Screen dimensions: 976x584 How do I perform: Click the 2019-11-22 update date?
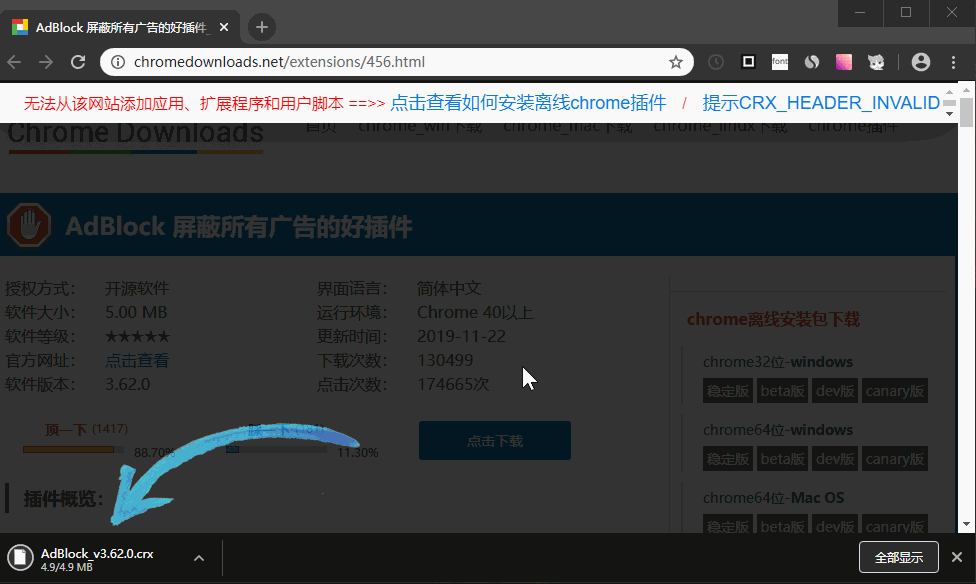[461, 336]
